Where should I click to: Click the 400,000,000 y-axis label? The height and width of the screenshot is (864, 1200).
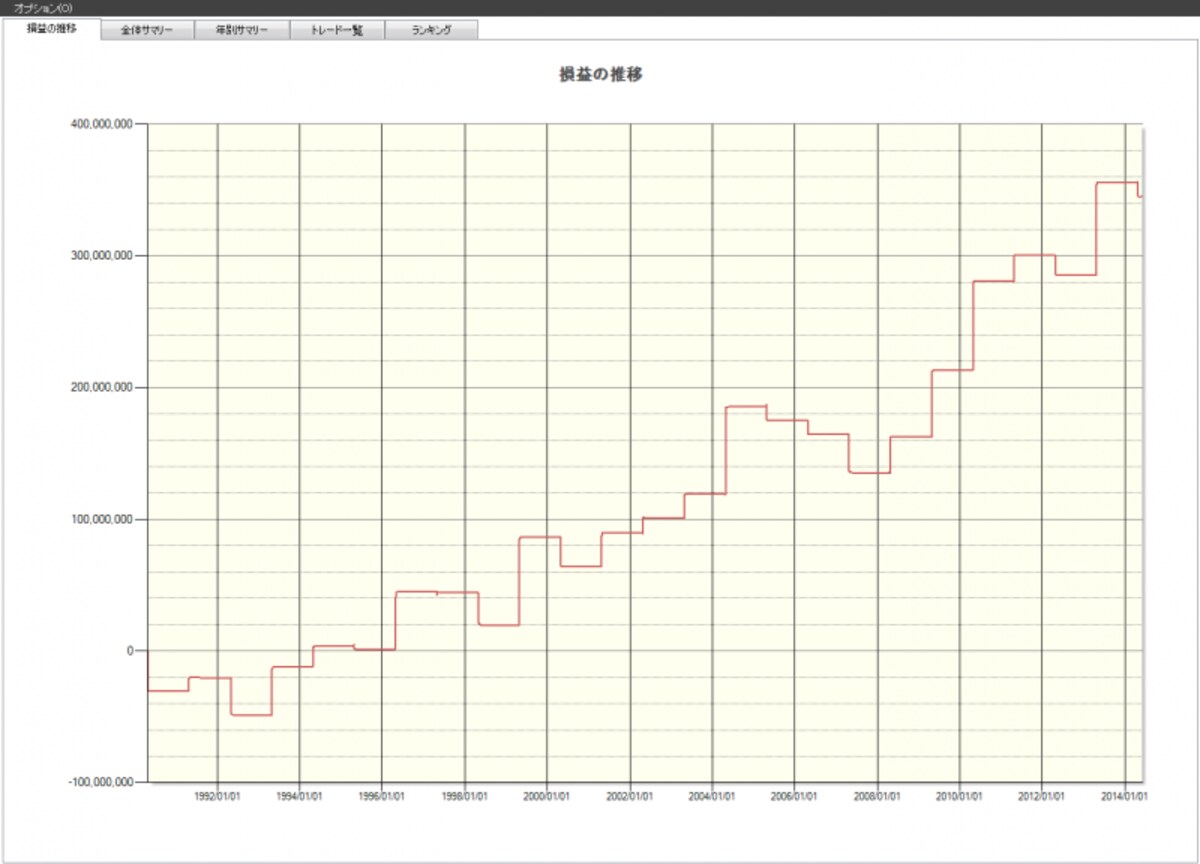tap(99, 124)
